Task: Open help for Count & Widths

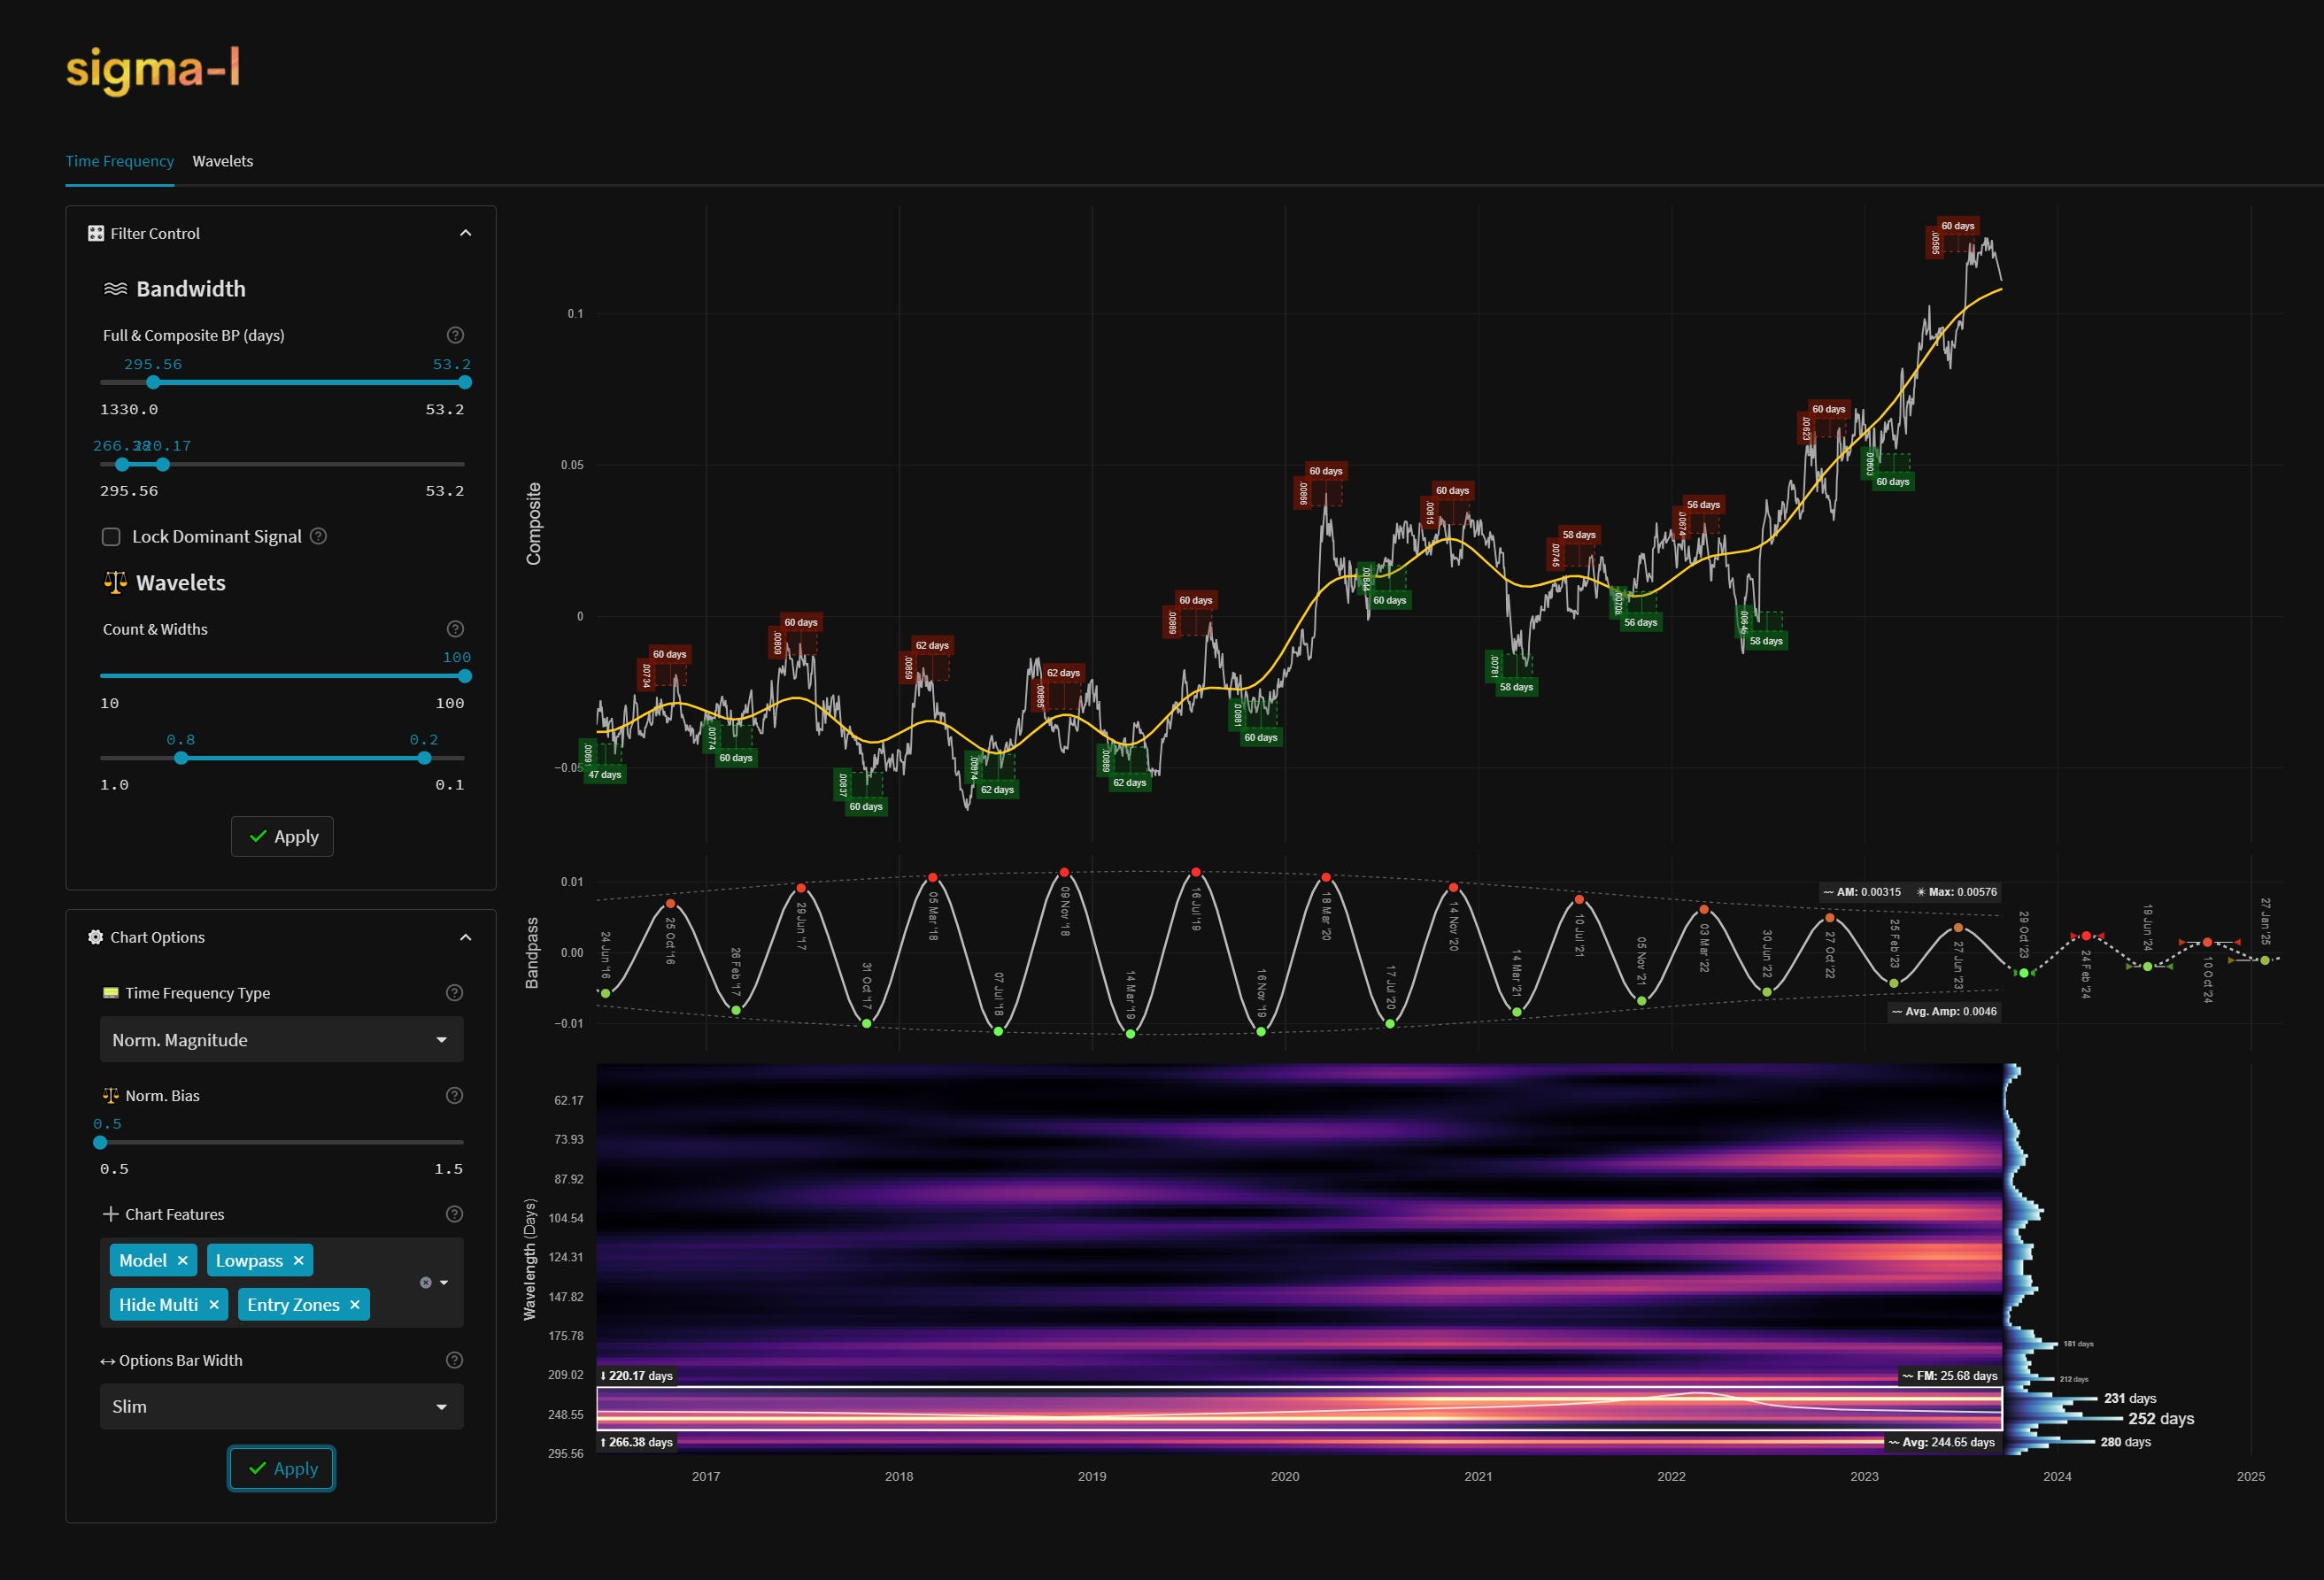Action: 455,629
